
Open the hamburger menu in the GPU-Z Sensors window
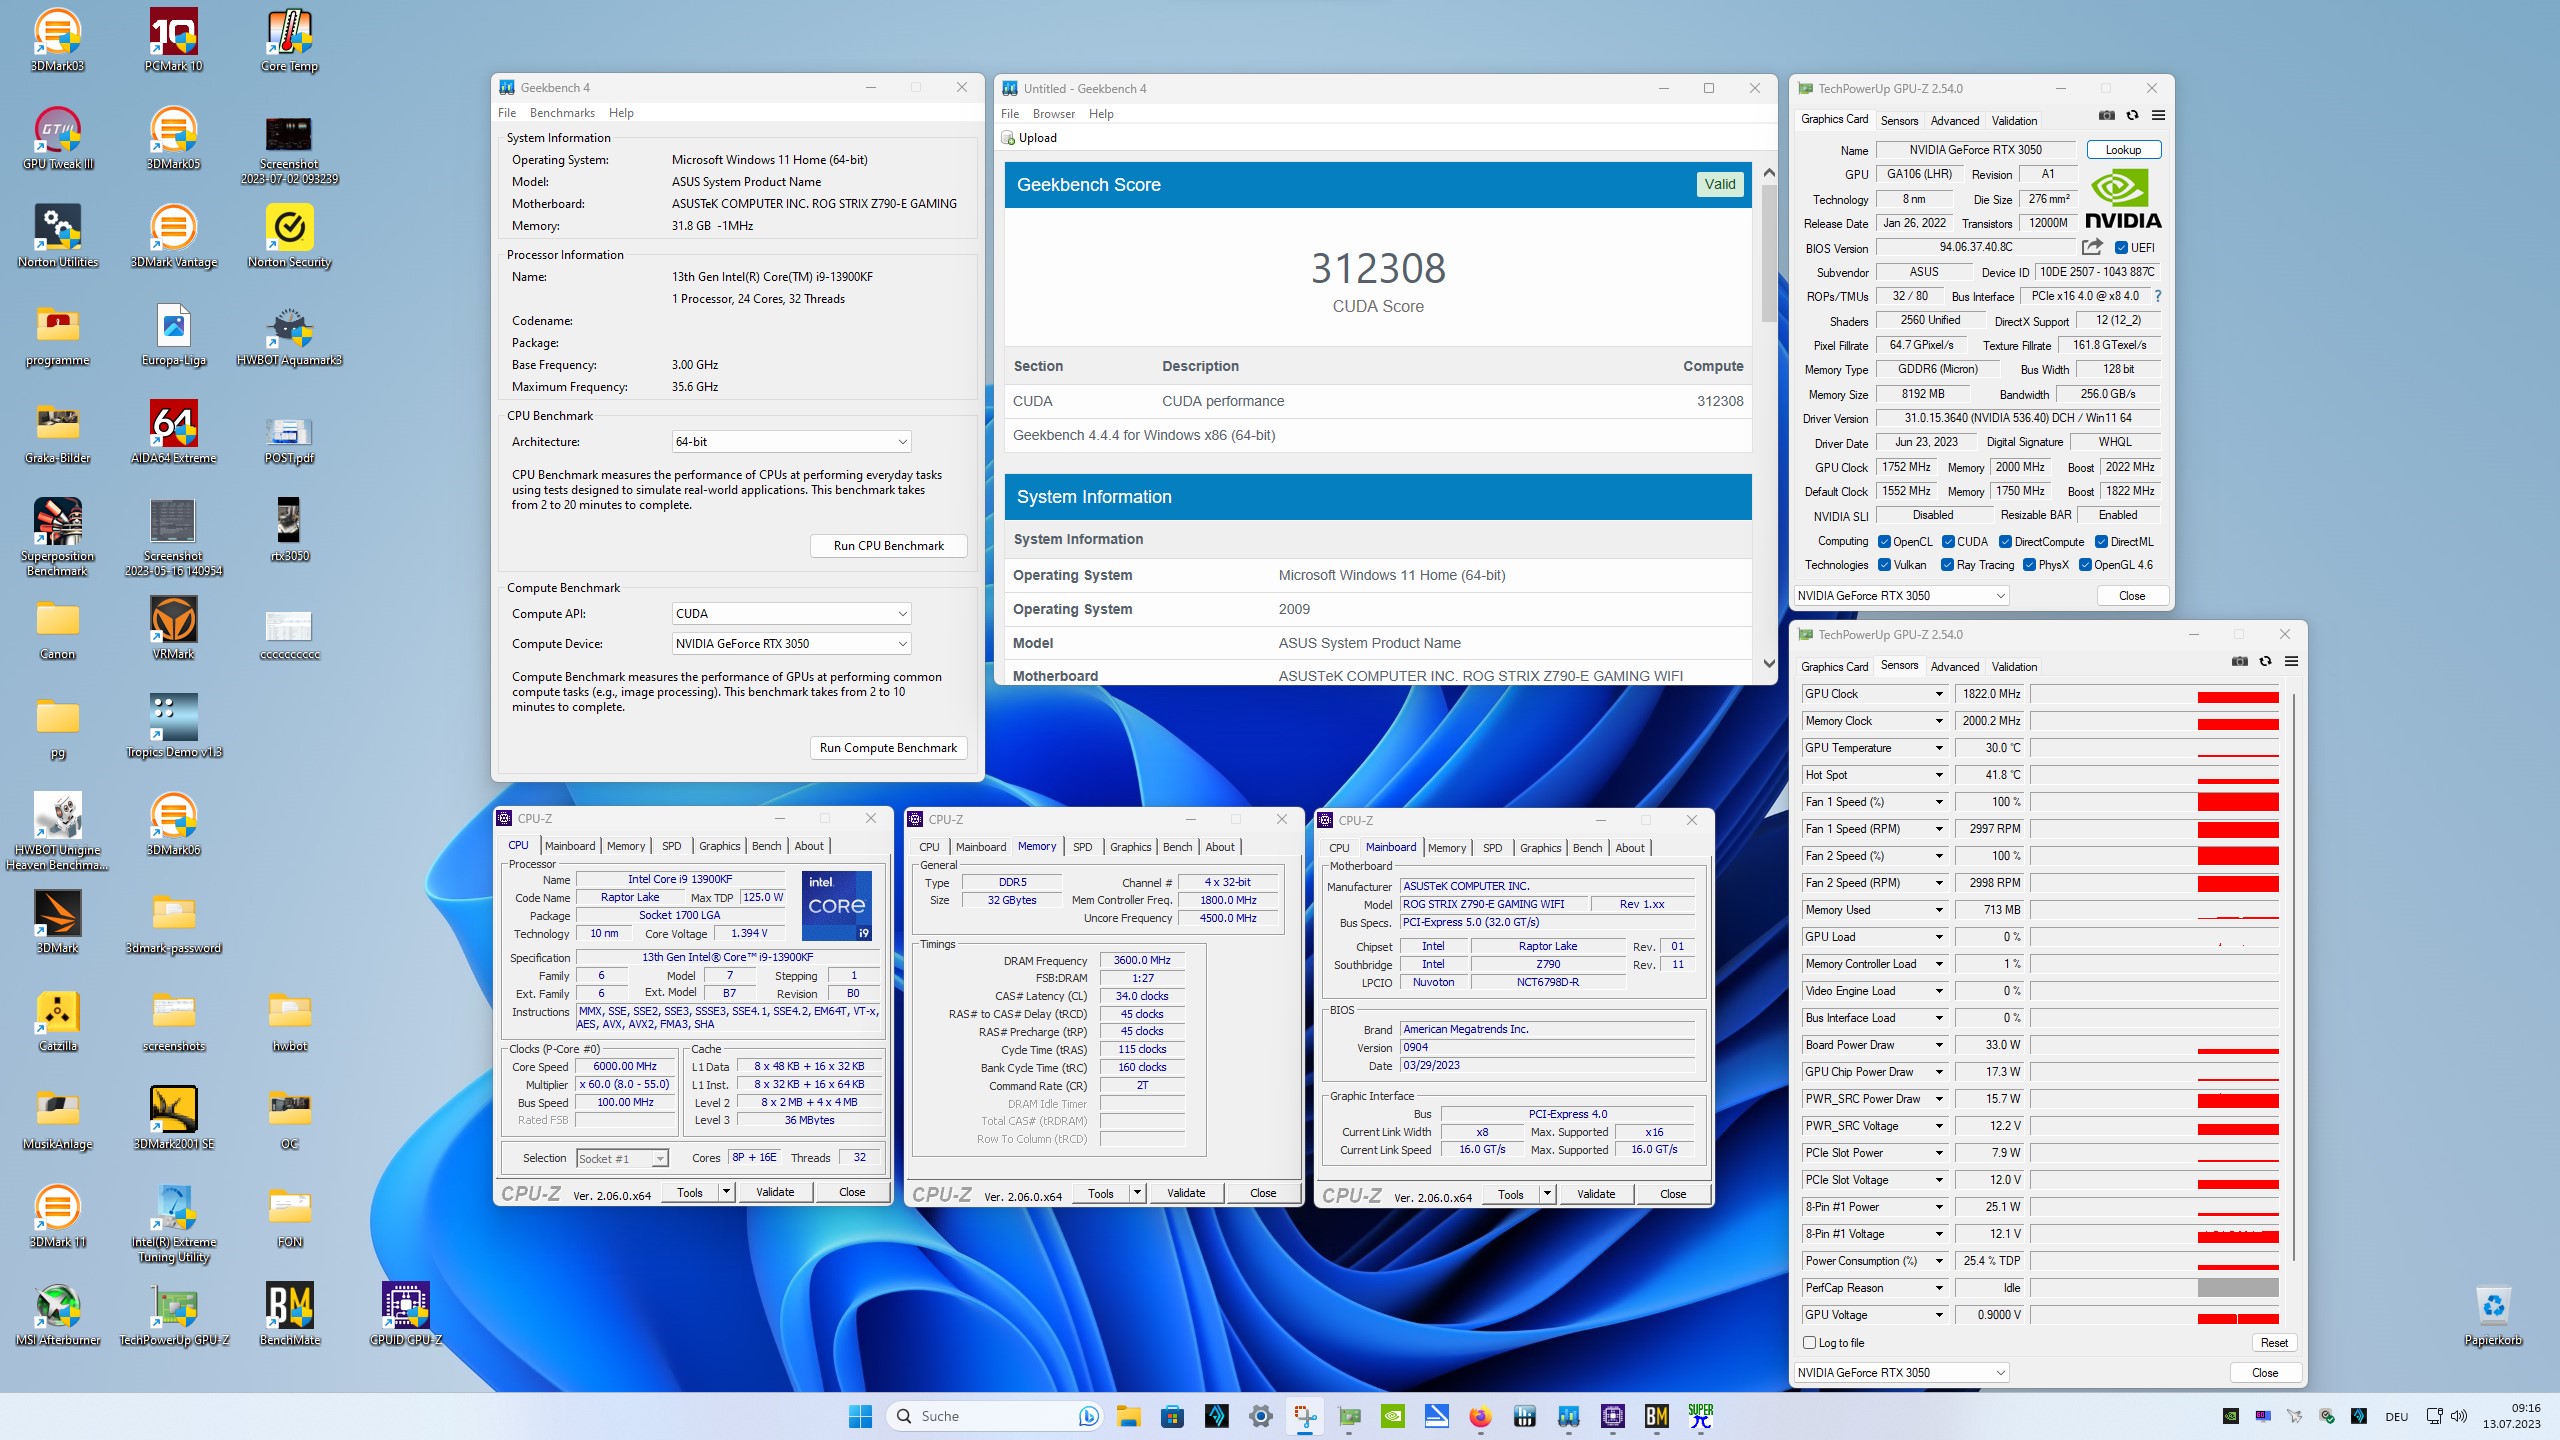click(x=2291, y=662)
